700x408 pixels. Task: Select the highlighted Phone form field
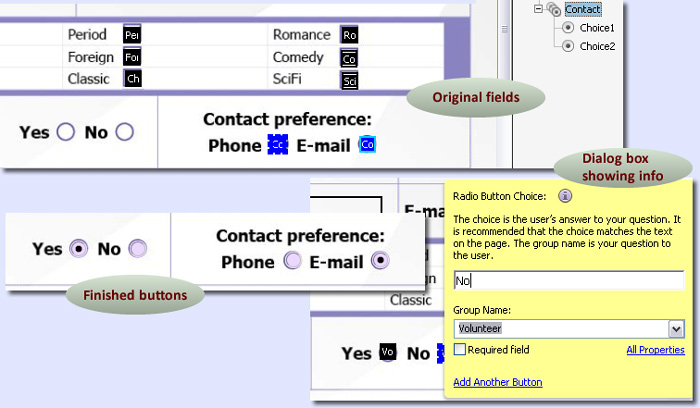click(277, 146)
